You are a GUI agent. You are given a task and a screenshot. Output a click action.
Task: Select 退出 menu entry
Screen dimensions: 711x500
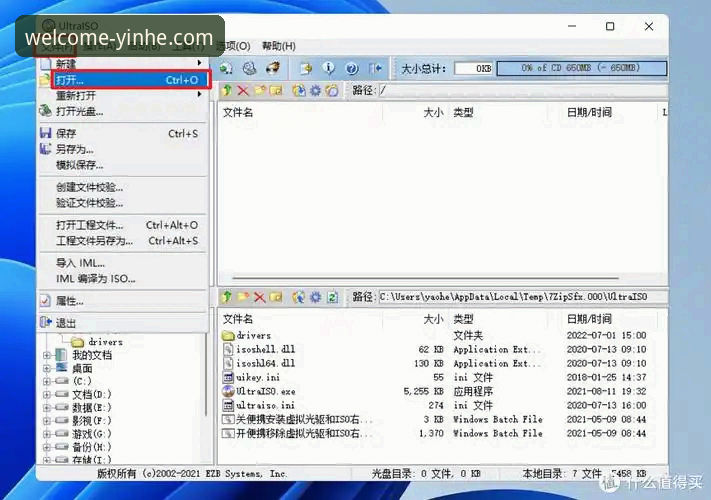[x=122, y=323]
